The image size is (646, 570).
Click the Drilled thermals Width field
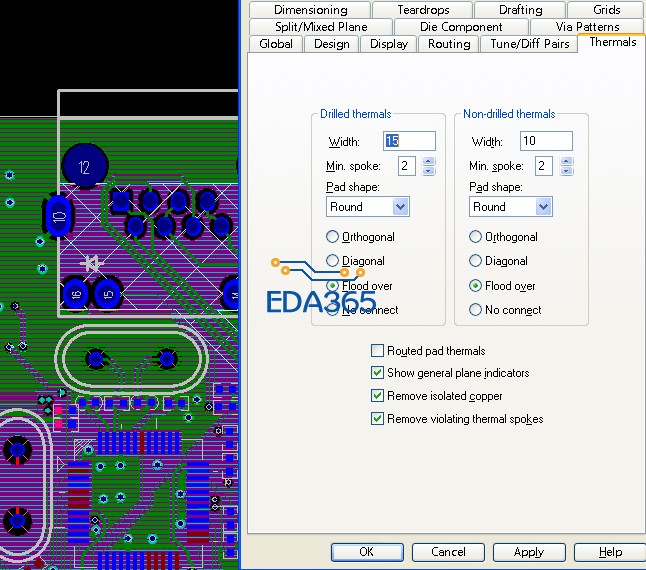409,141
